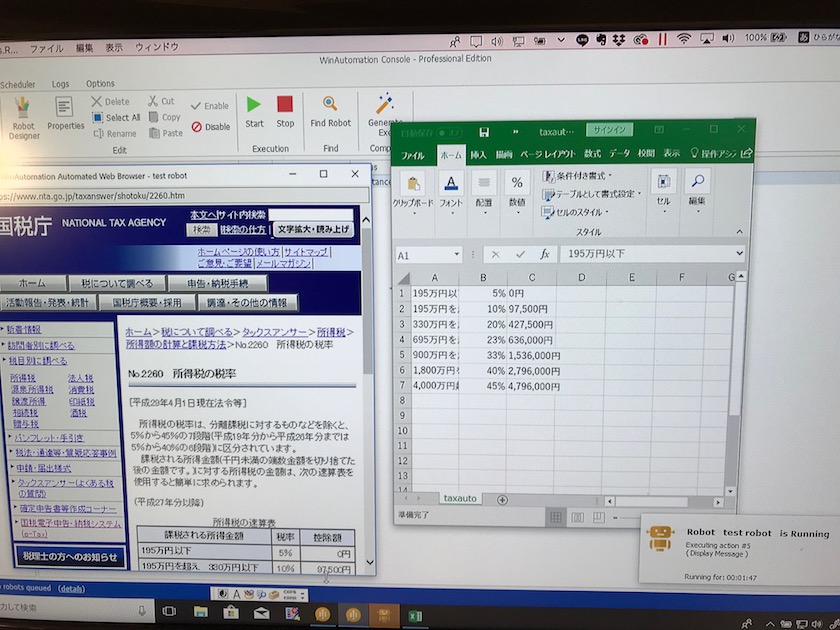The width and height of the screenshot is (840, 630).
Task: Switch to page break preview icon
Action: coord(598,517)
